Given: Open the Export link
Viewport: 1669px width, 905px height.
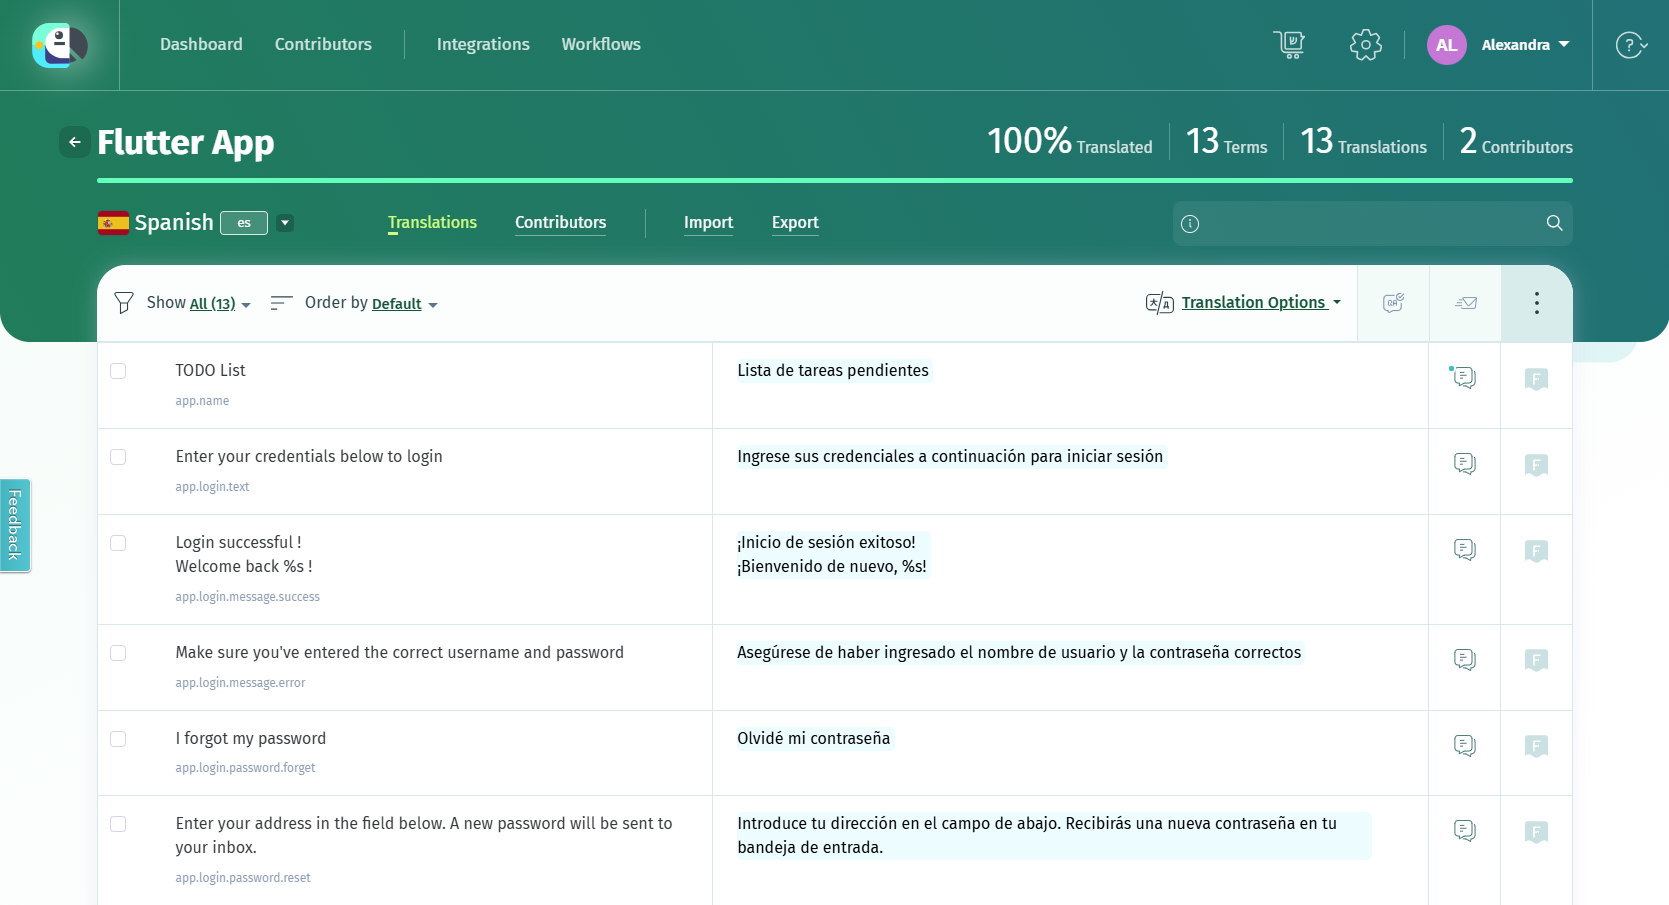Looking at the screenshot, I should point(795,223).
